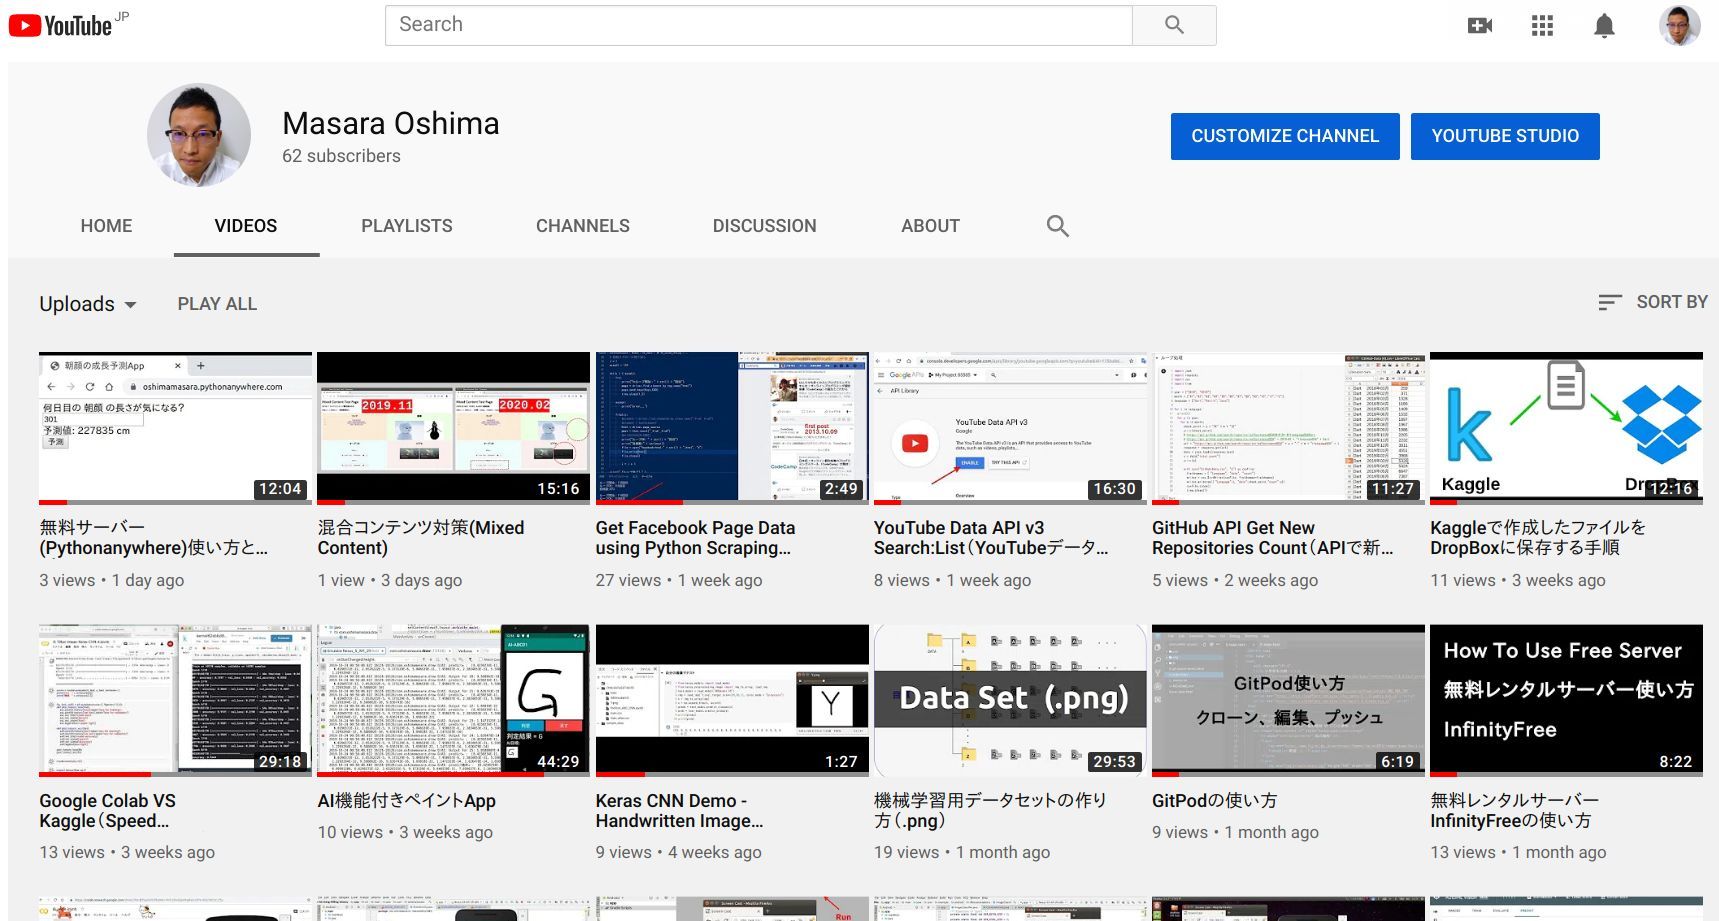Open the video upload (create) icon

pyautogui.click(x=1479, y=25)
